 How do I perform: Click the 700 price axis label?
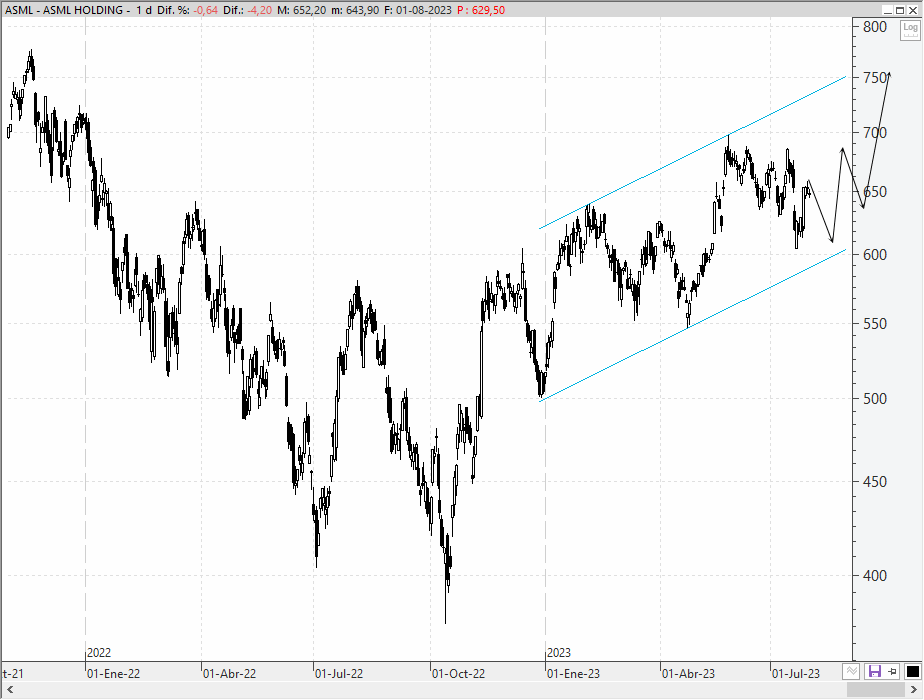(x=874, y=133)
